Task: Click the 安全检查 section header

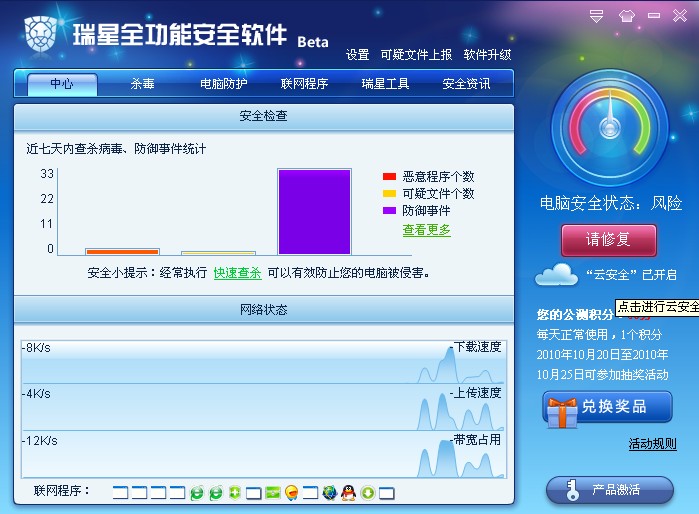Action: click(x=264, y=116)
